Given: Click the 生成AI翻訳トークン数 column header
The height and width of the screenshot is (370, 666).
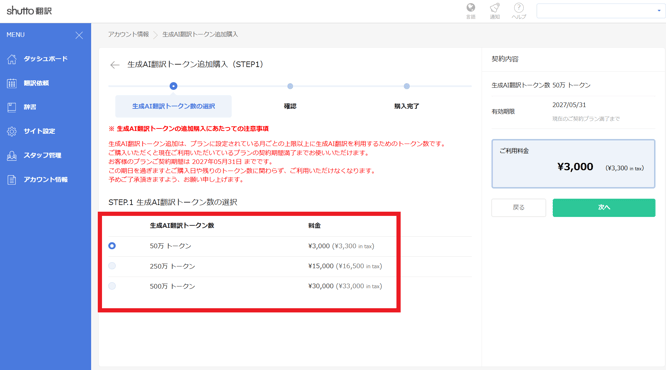Looking at the screenshot, I should (x=182, y=226).
